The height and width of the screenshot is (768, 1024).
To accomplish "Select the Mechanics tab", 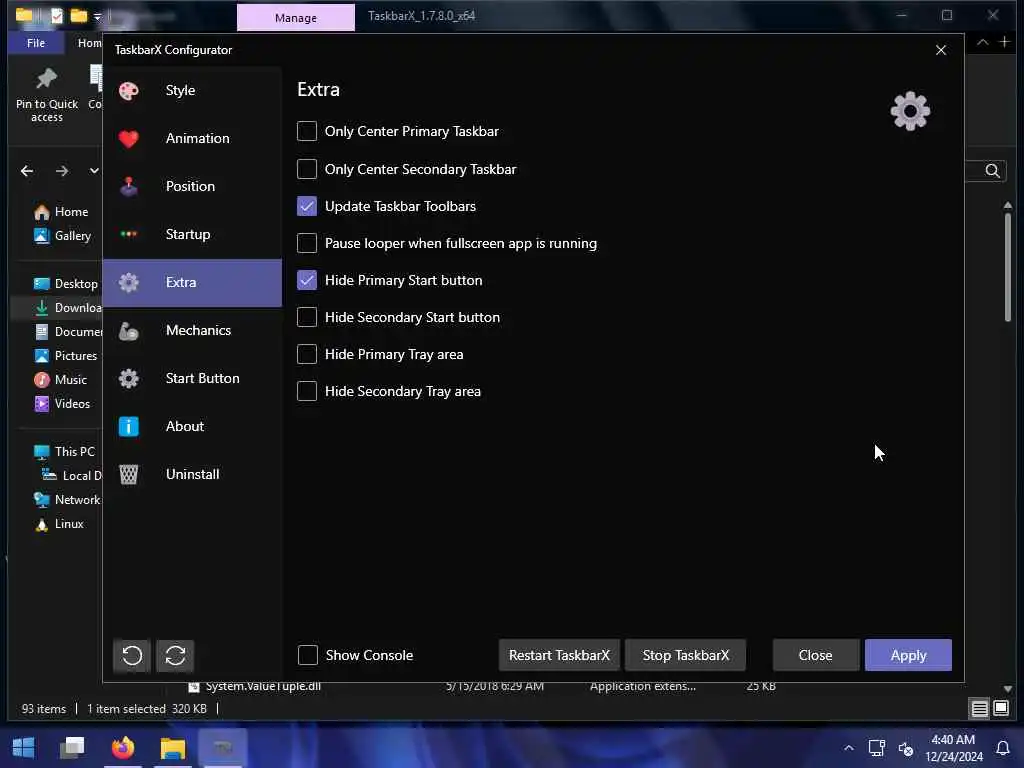I will pyautogui.click(x=192, y=331).
